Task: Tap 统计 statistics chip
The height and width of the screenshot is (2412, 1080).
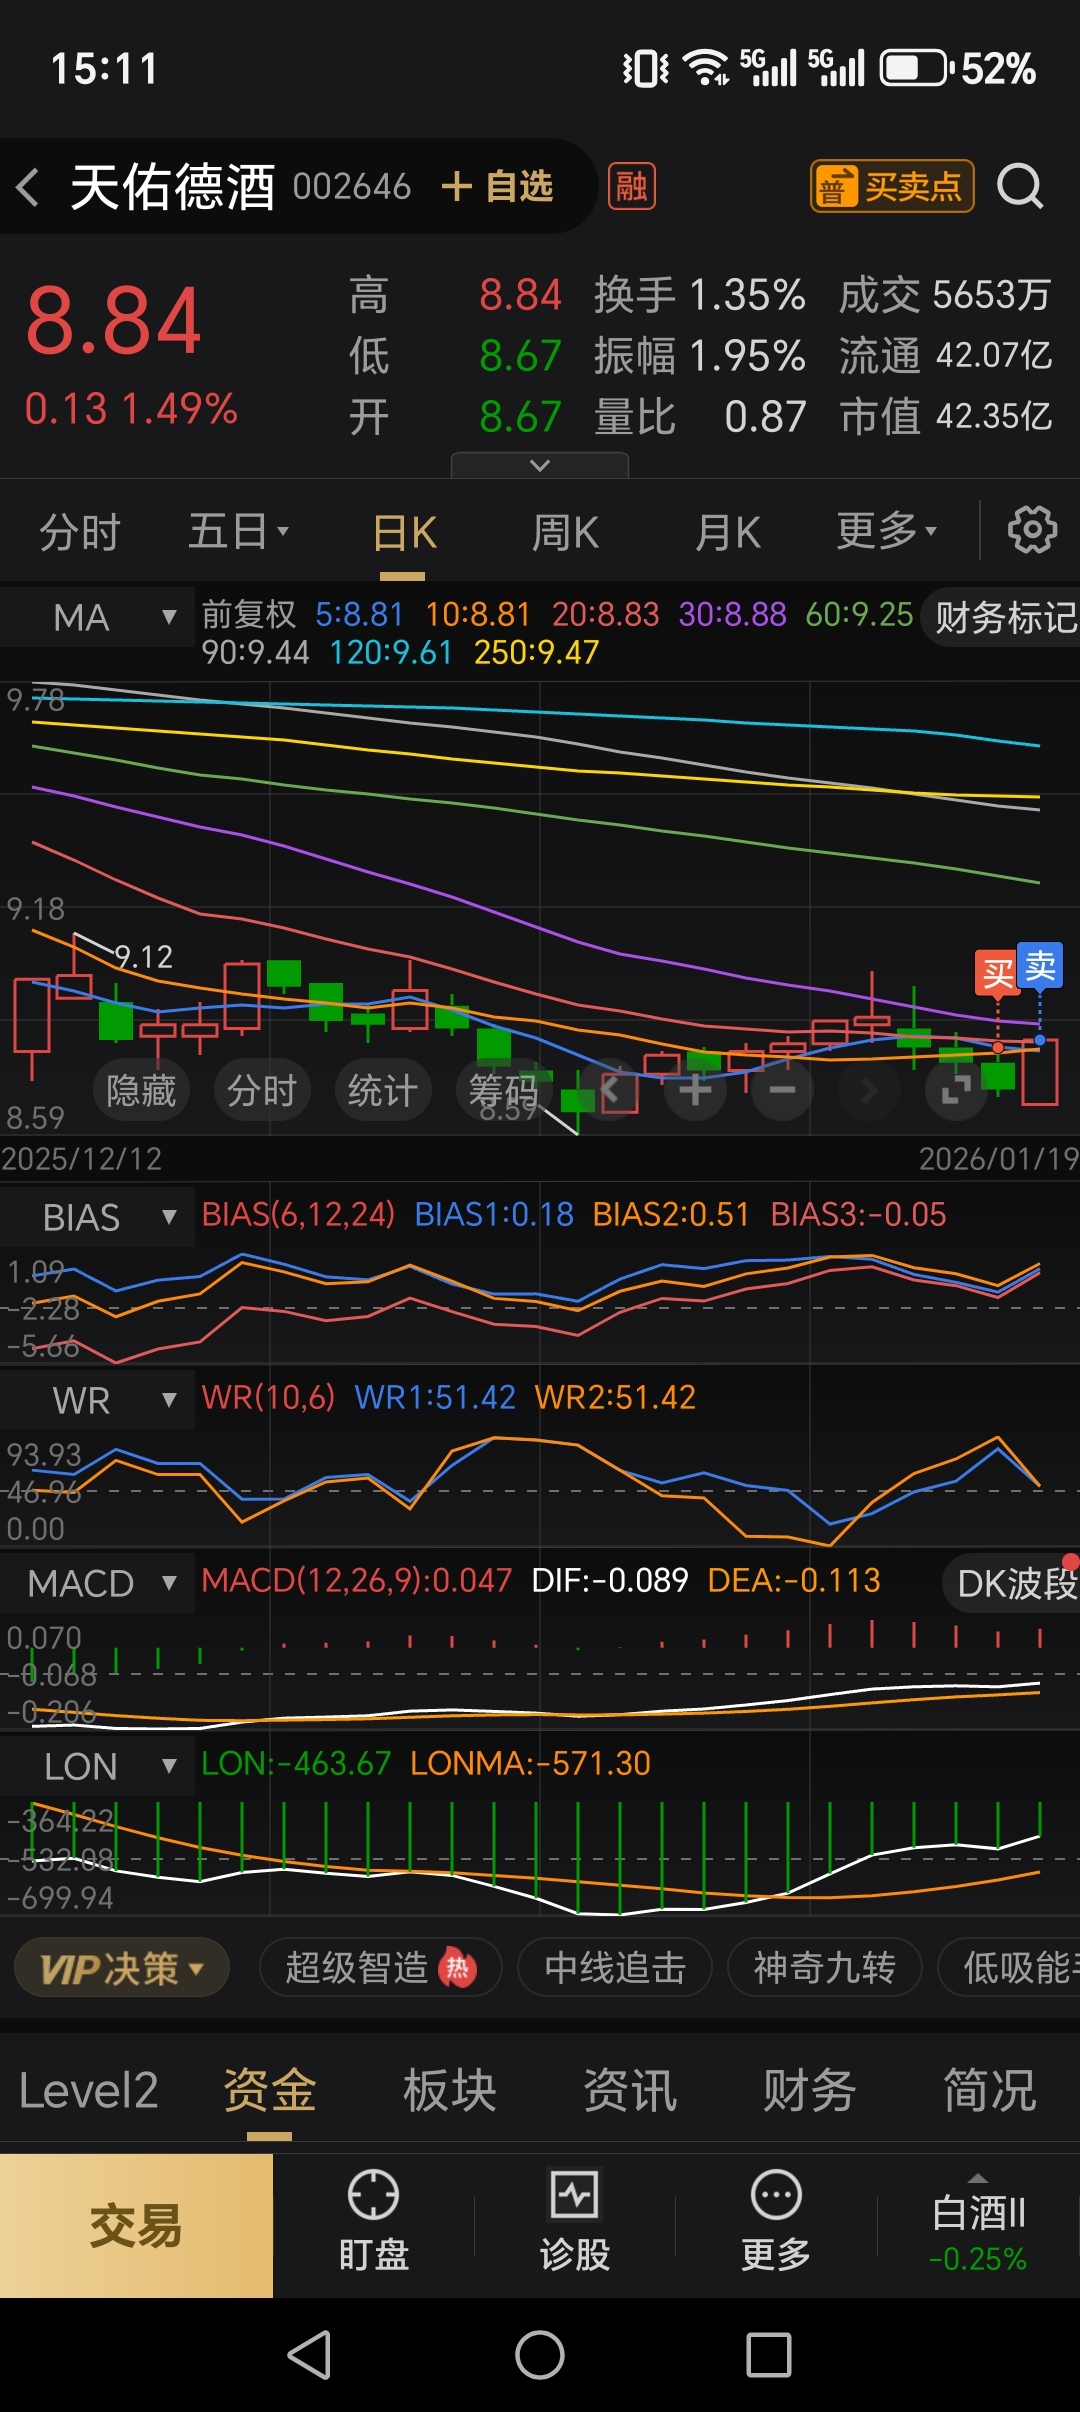Action: 383,1089
